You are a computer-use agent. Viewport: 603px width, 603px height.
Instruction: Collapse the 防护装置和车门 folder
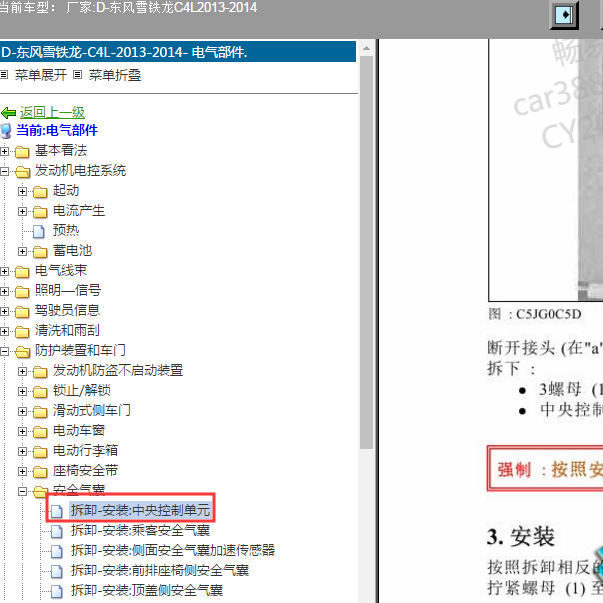(x=4, y=351)
